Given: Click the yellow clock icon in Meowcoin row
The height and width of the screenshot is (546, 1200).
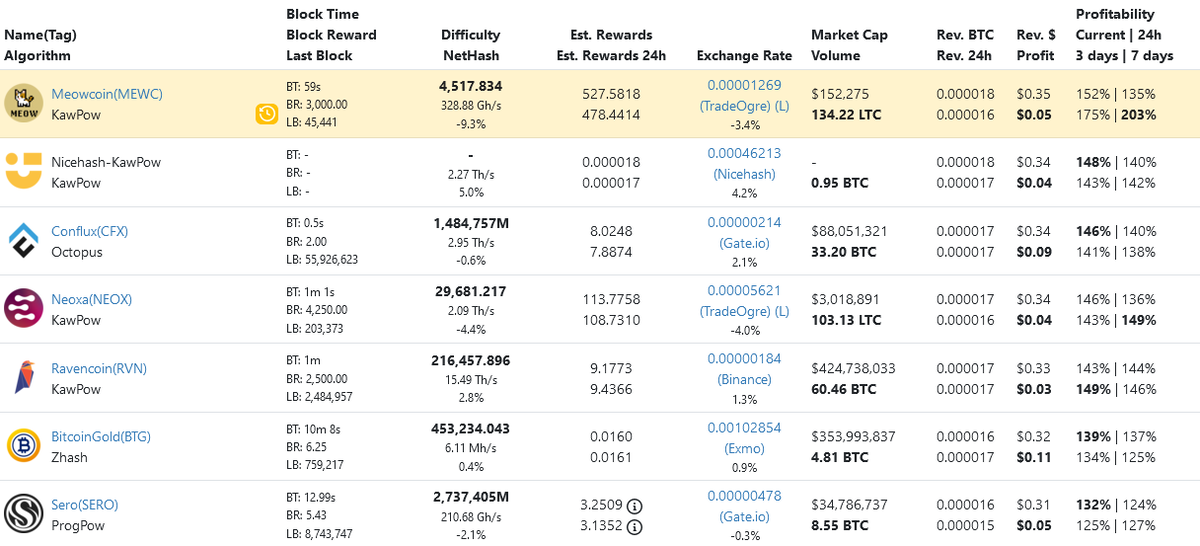Looking at the screenshot, I should pos(266,114).
